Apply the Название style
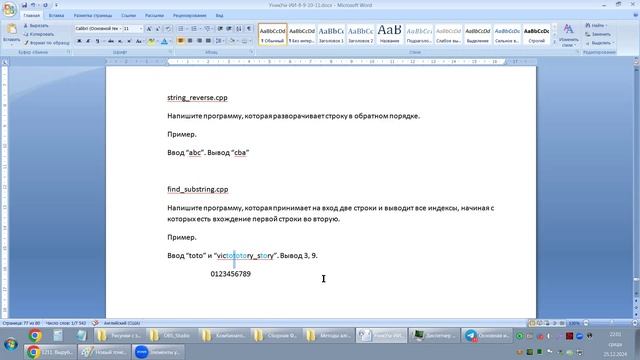 (x=389, y=34)
